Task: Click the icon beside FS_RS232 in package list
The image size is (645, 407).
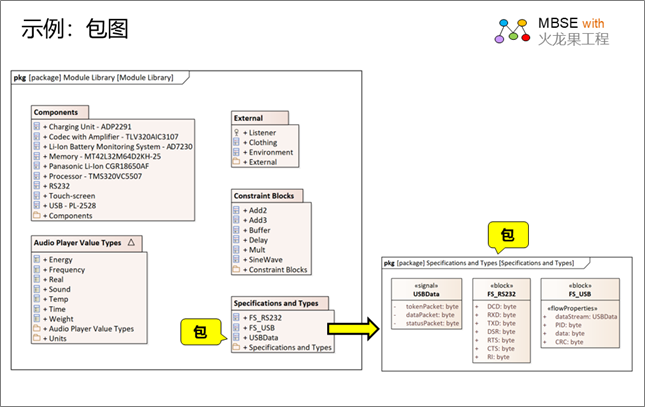Action: point(237,317)
